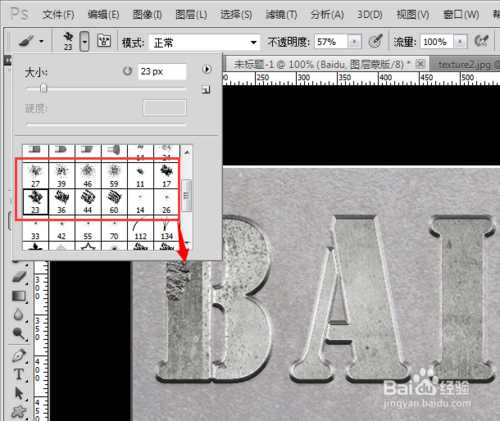
Task: Collapse the brush preset picker dropdown arrow
Action: [85, 41]
